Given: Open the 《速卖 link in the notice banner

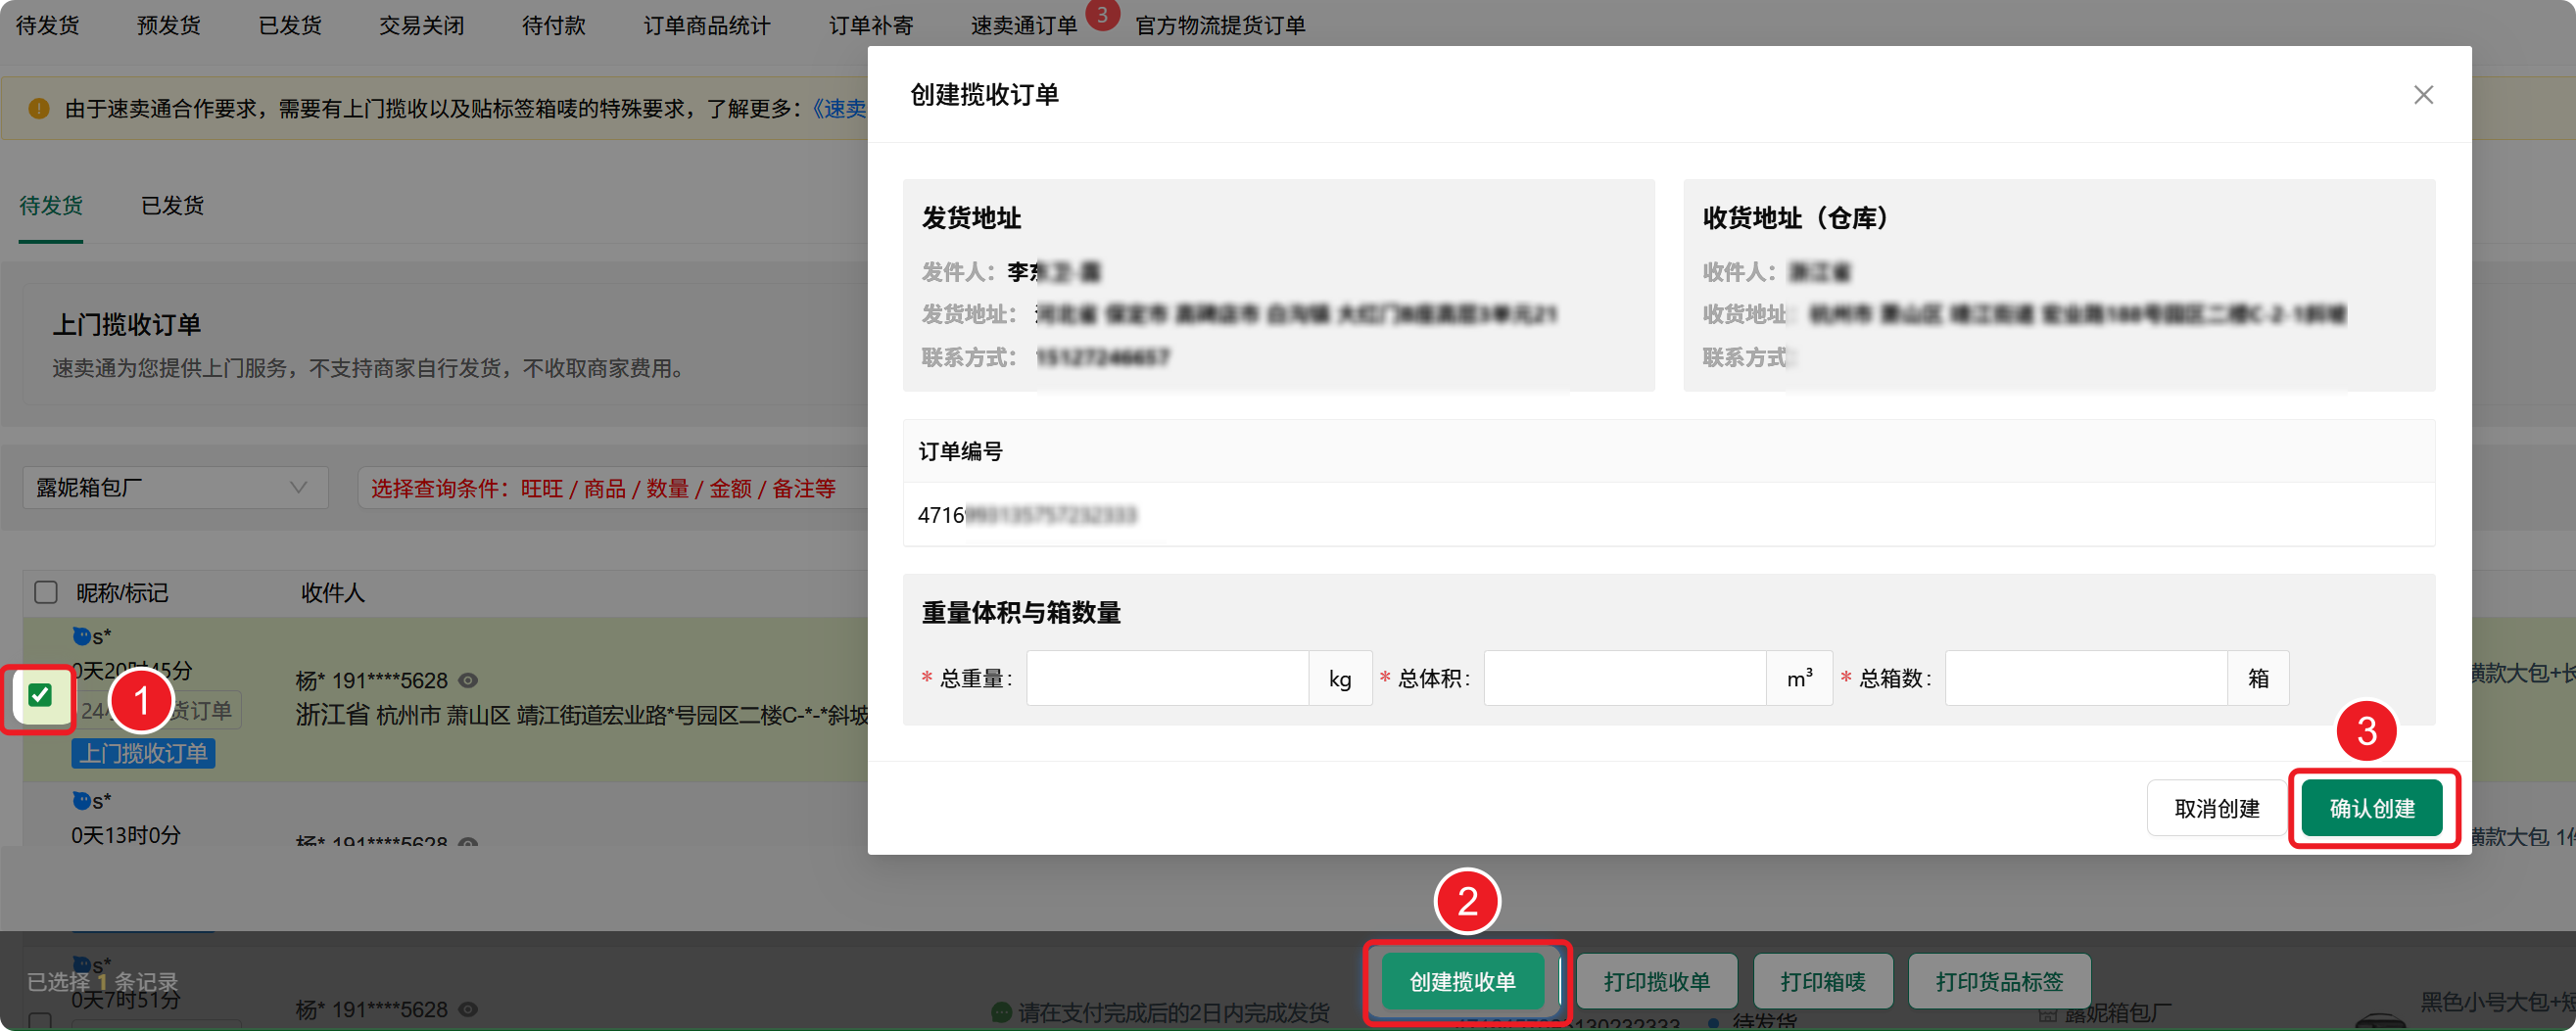Looking at the screenshot, I should tap(840, 108).
